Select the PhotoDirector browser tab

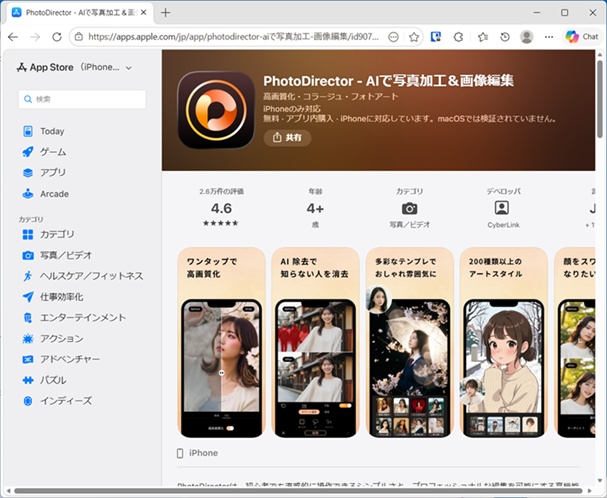tap(80, 13)
